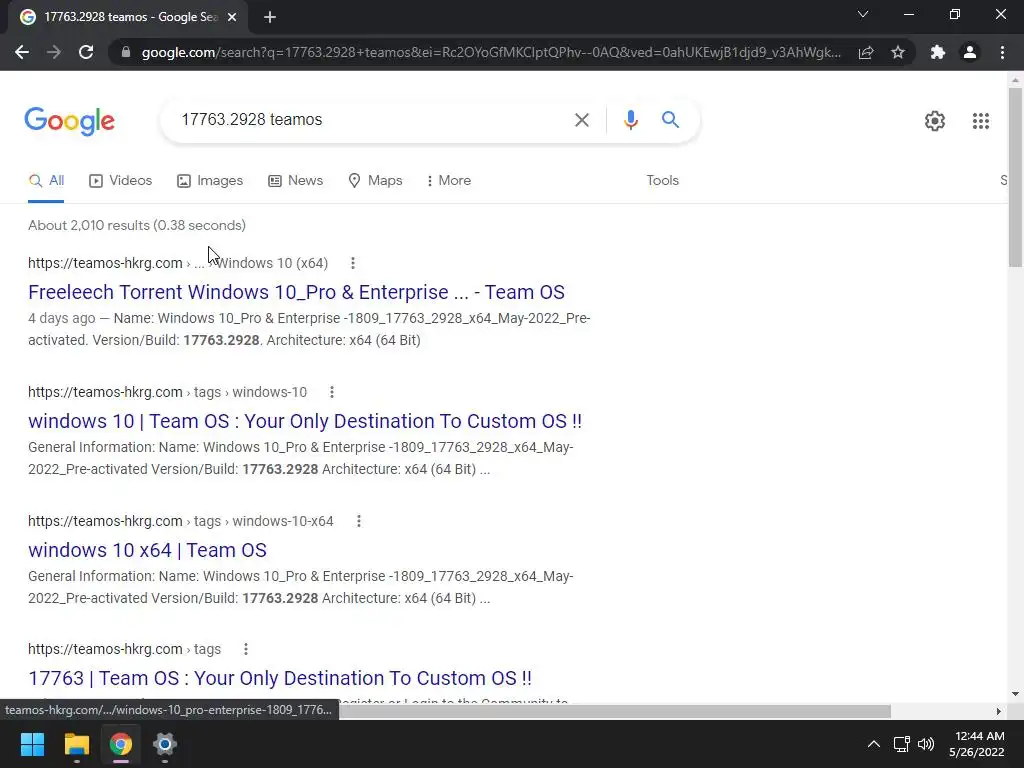This screenshot has width=1024, height=768.
Task: Click the address bar URL
Action: click(490, 52)
